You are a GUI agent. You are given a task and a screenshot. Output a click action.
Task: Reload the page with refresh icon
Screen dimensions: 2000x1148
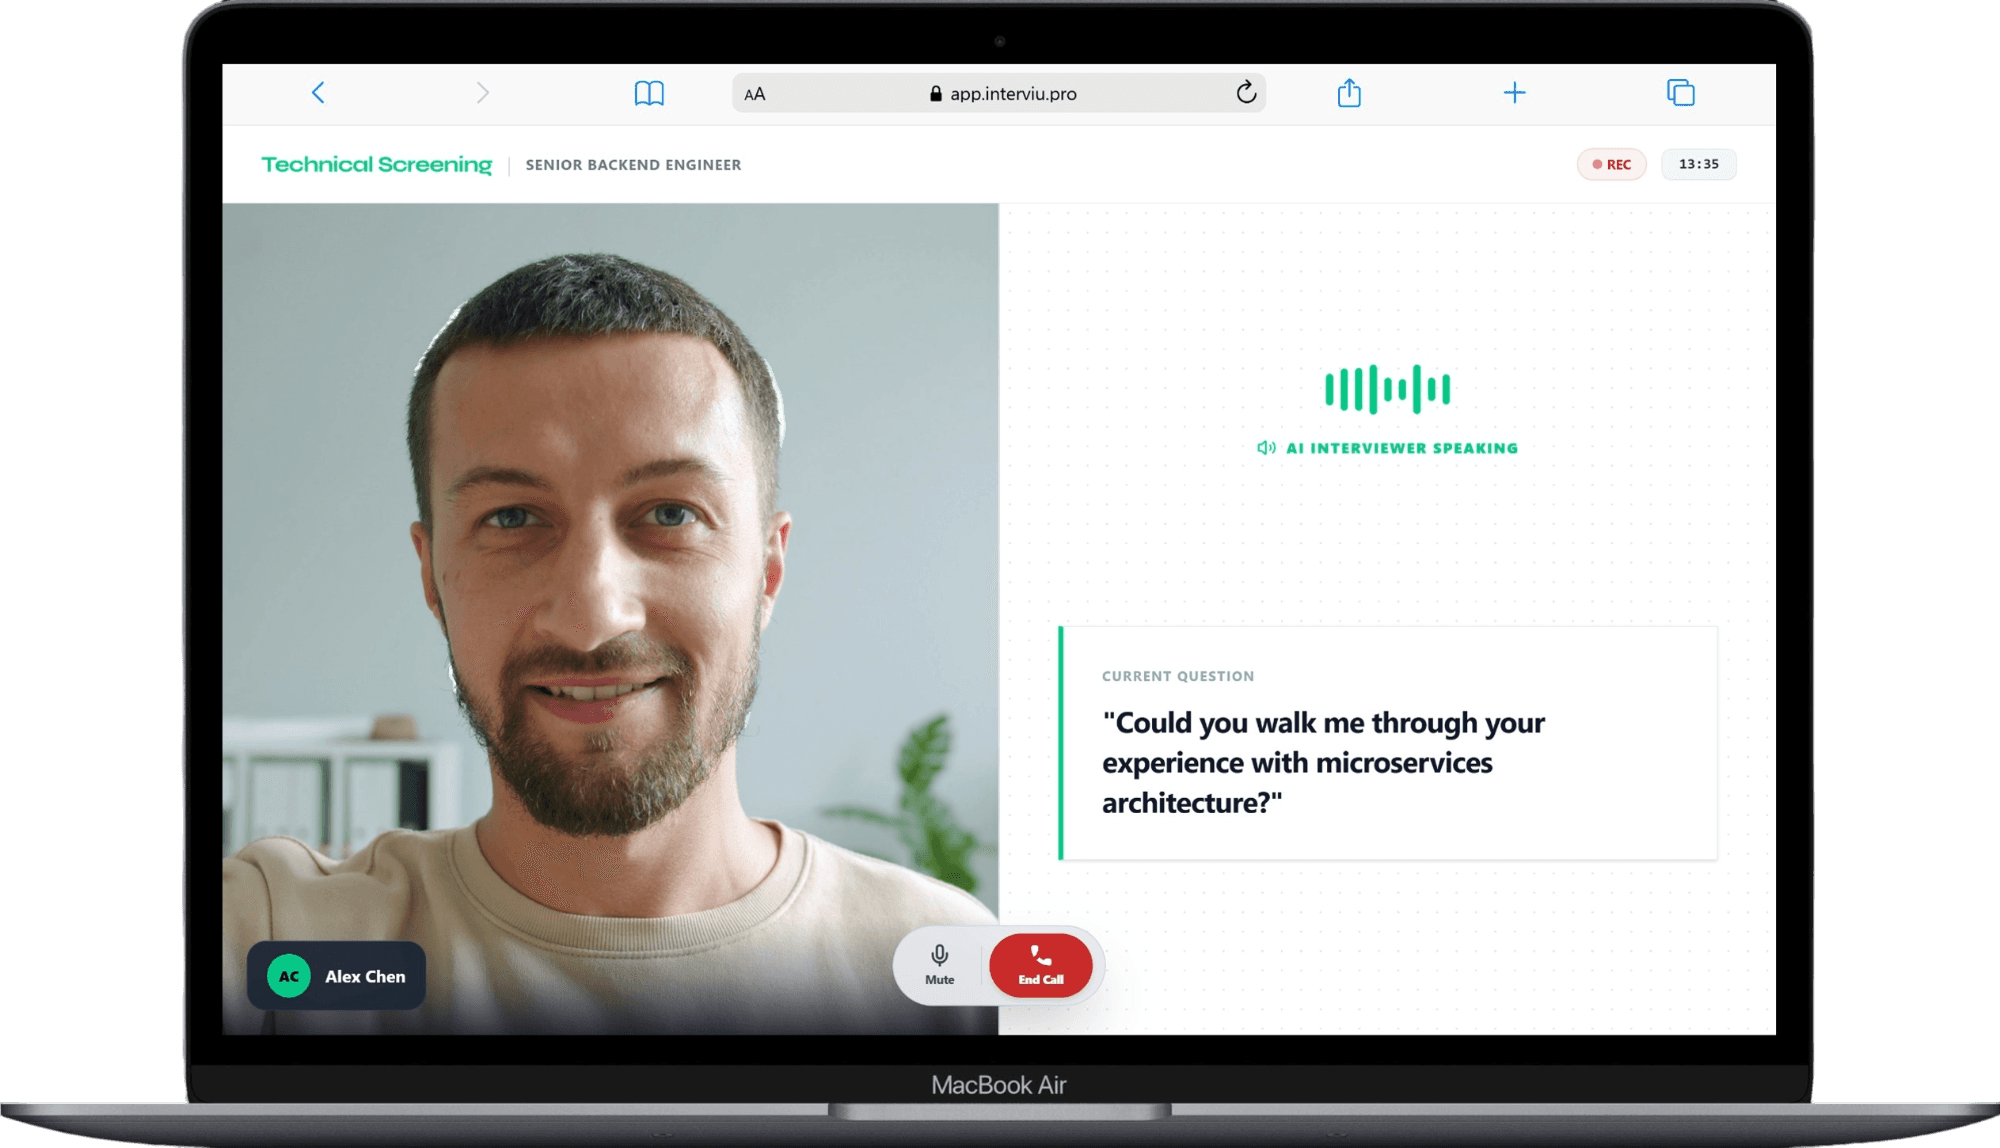coord(1246,92)
